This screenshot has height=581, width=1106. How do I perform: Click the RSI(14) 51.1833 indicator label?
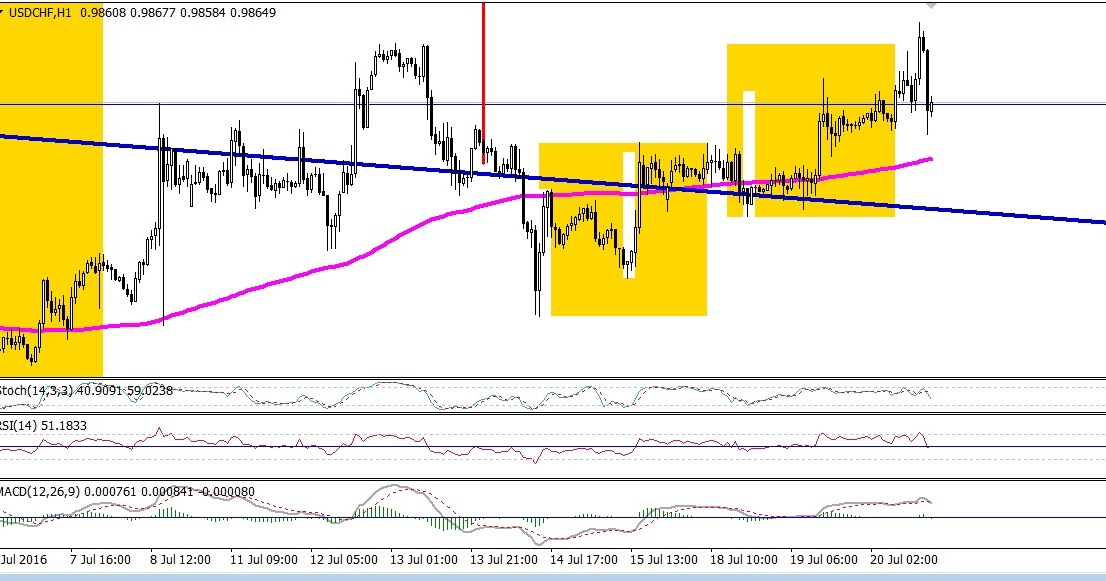[44, 425]
